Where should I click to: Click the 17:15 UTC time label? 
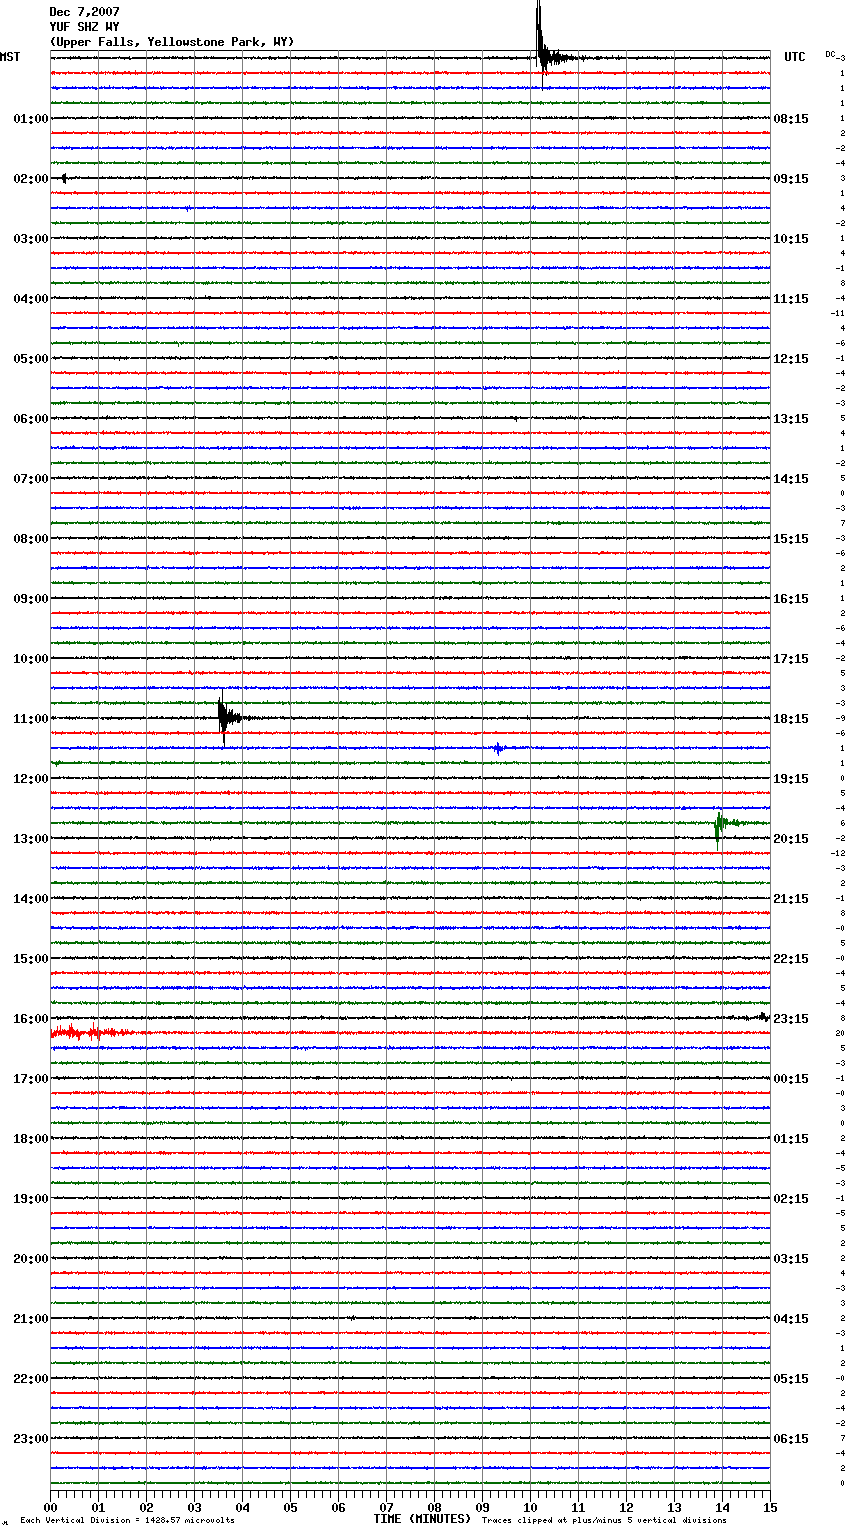click(791, 659)
